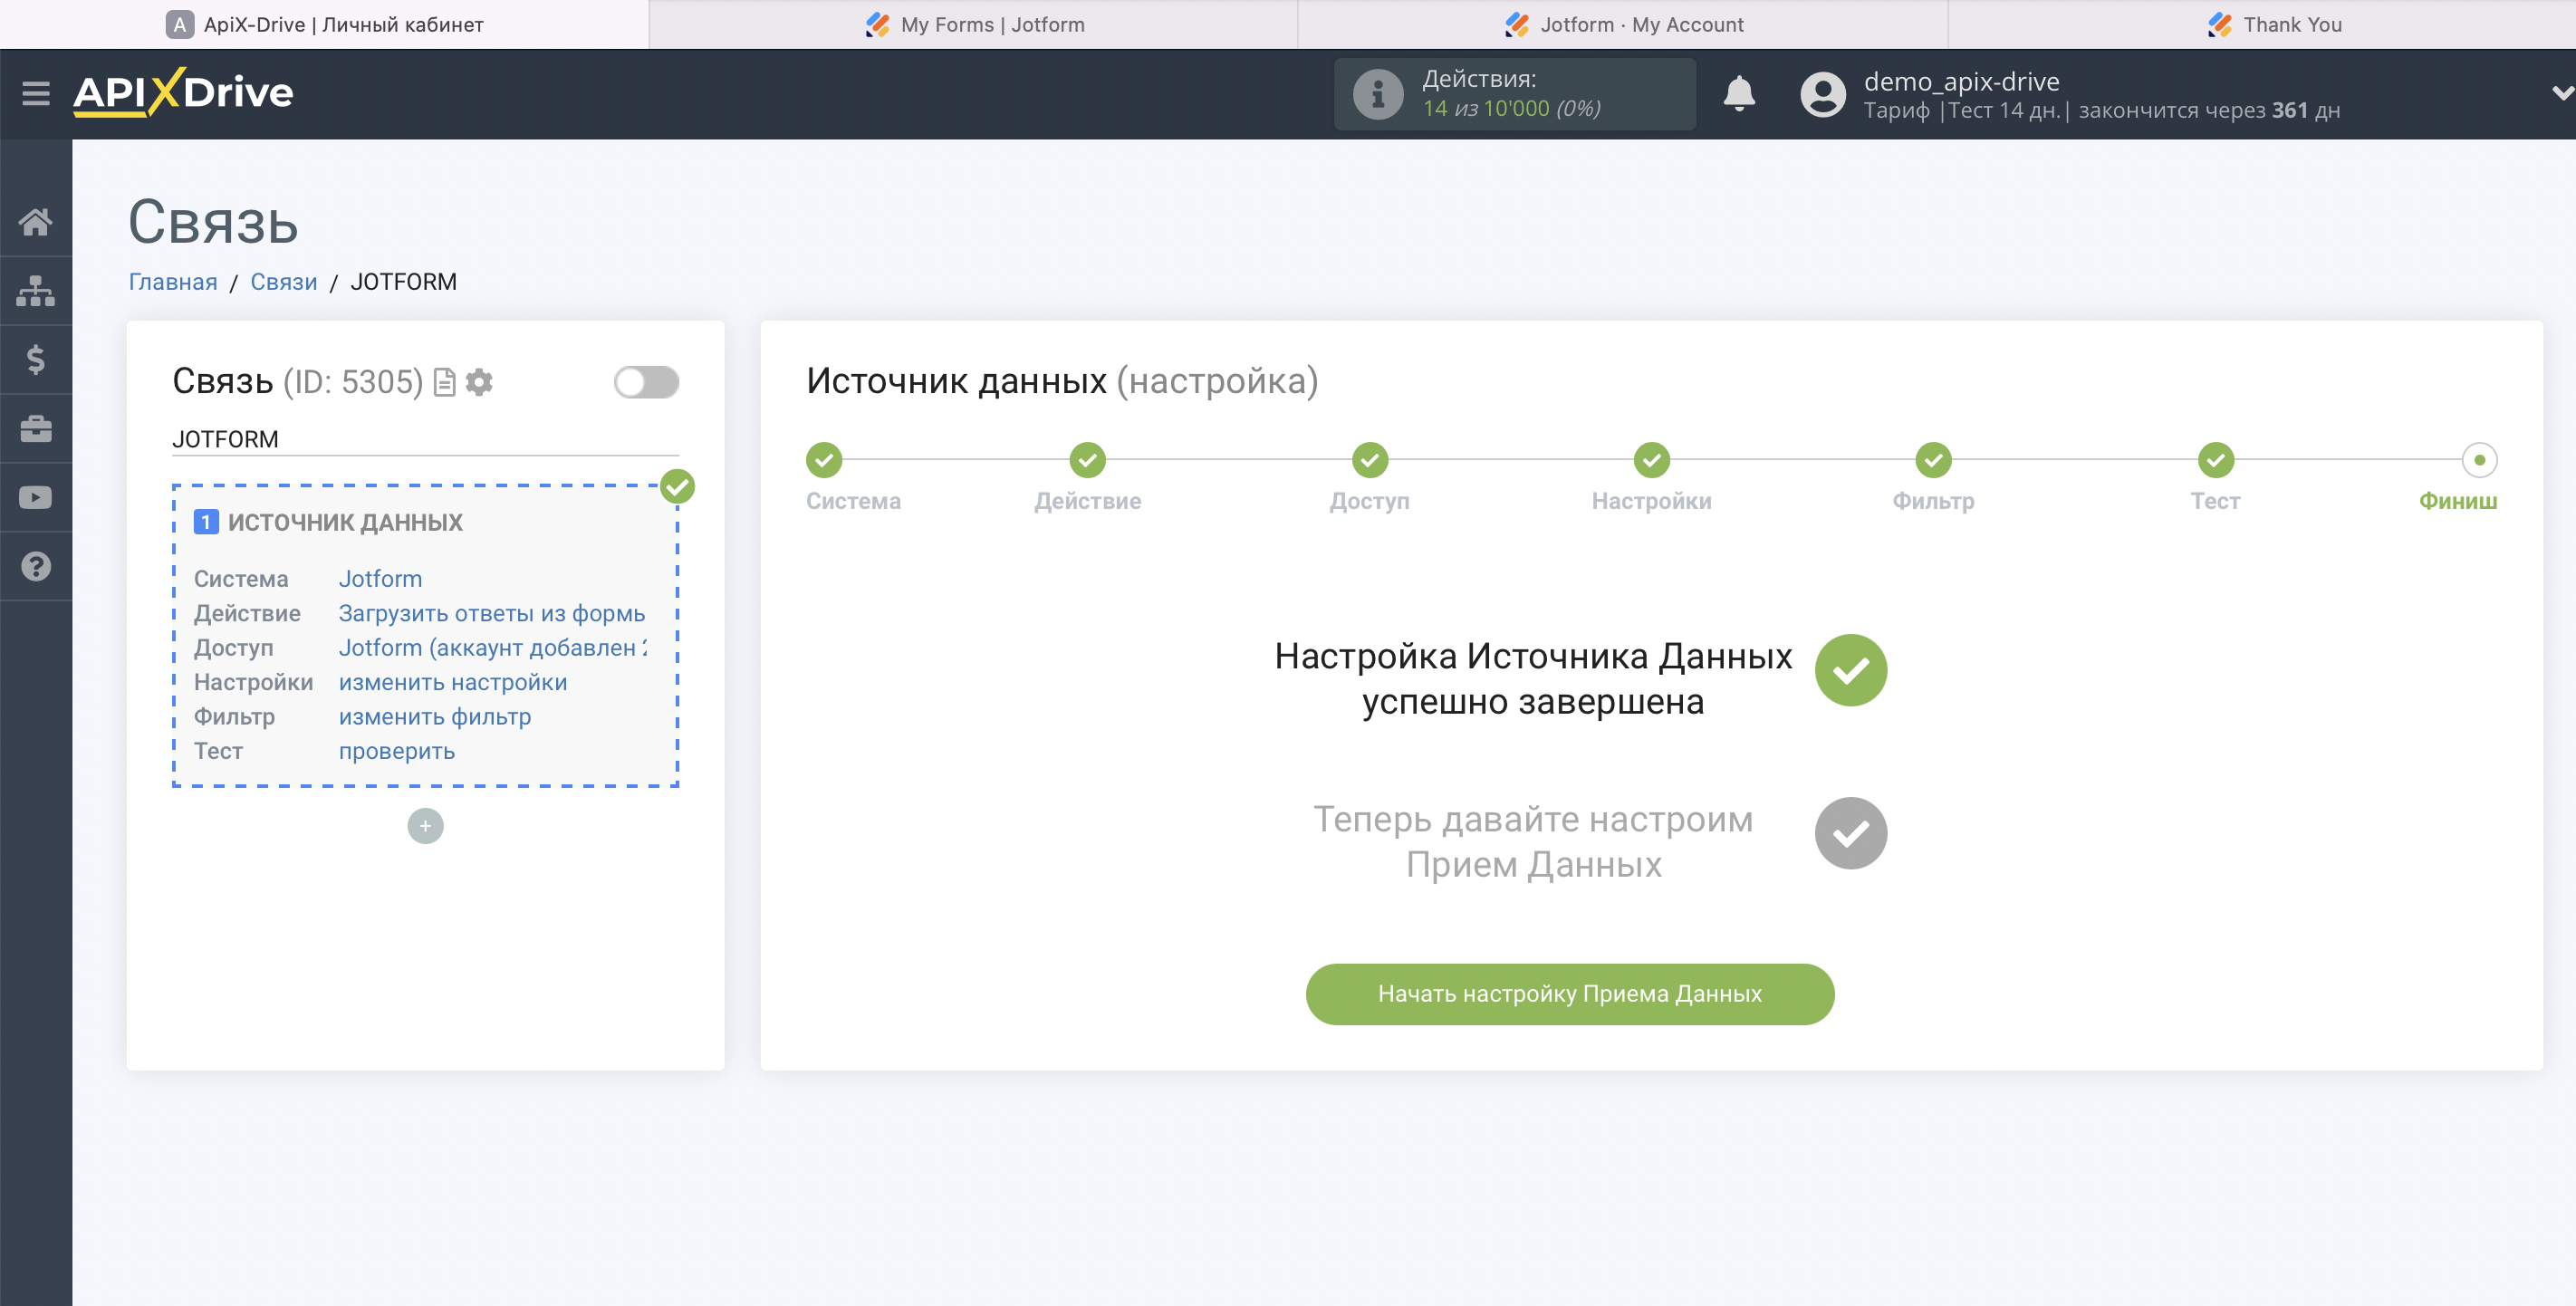Open the hamburger menu icon
This screenshot has width=2576, height=1306.
coord(36,93)
